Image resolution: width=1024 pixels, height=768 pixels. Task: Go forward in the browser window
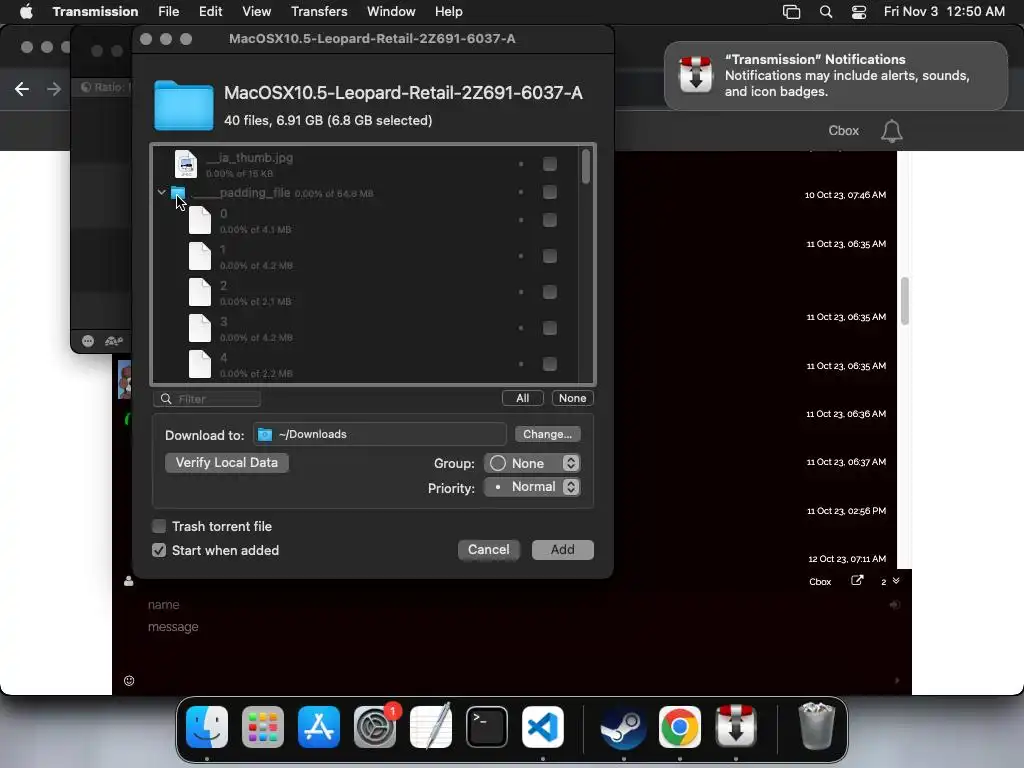pyautogui.click(x=54, y=89)
